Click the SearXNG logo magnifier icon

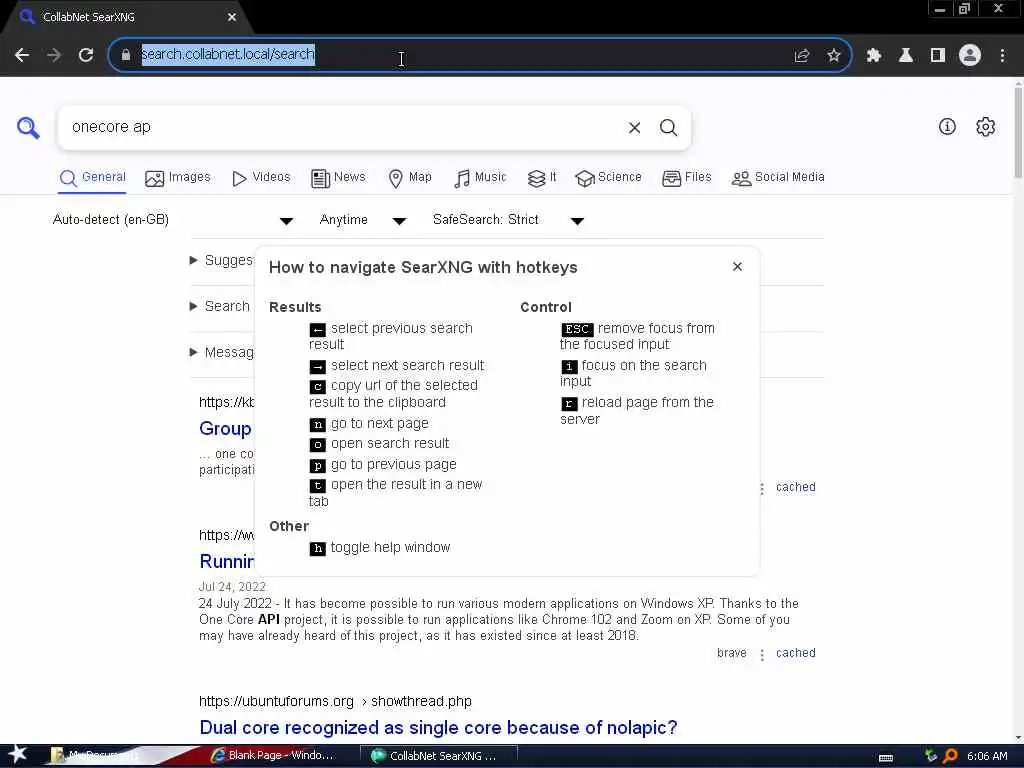(28, 127)
